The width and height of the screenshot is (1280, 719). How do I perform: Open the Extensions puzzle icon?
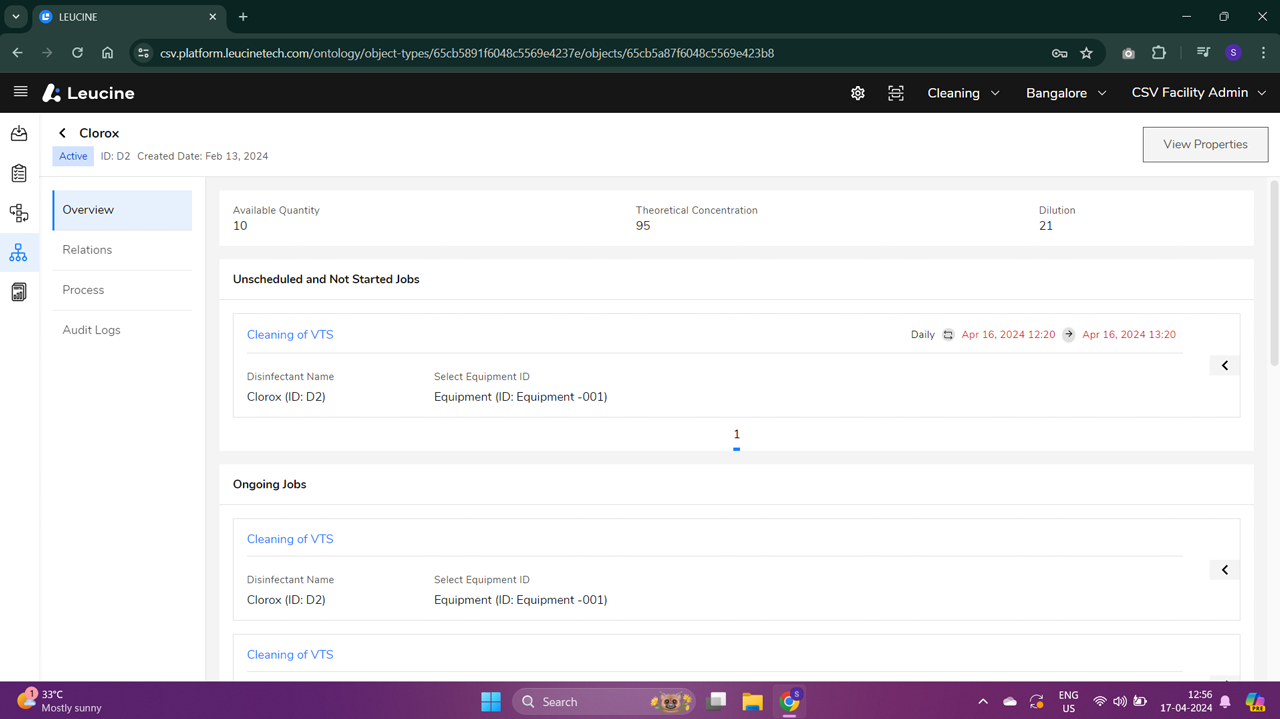pos(1159,53)
